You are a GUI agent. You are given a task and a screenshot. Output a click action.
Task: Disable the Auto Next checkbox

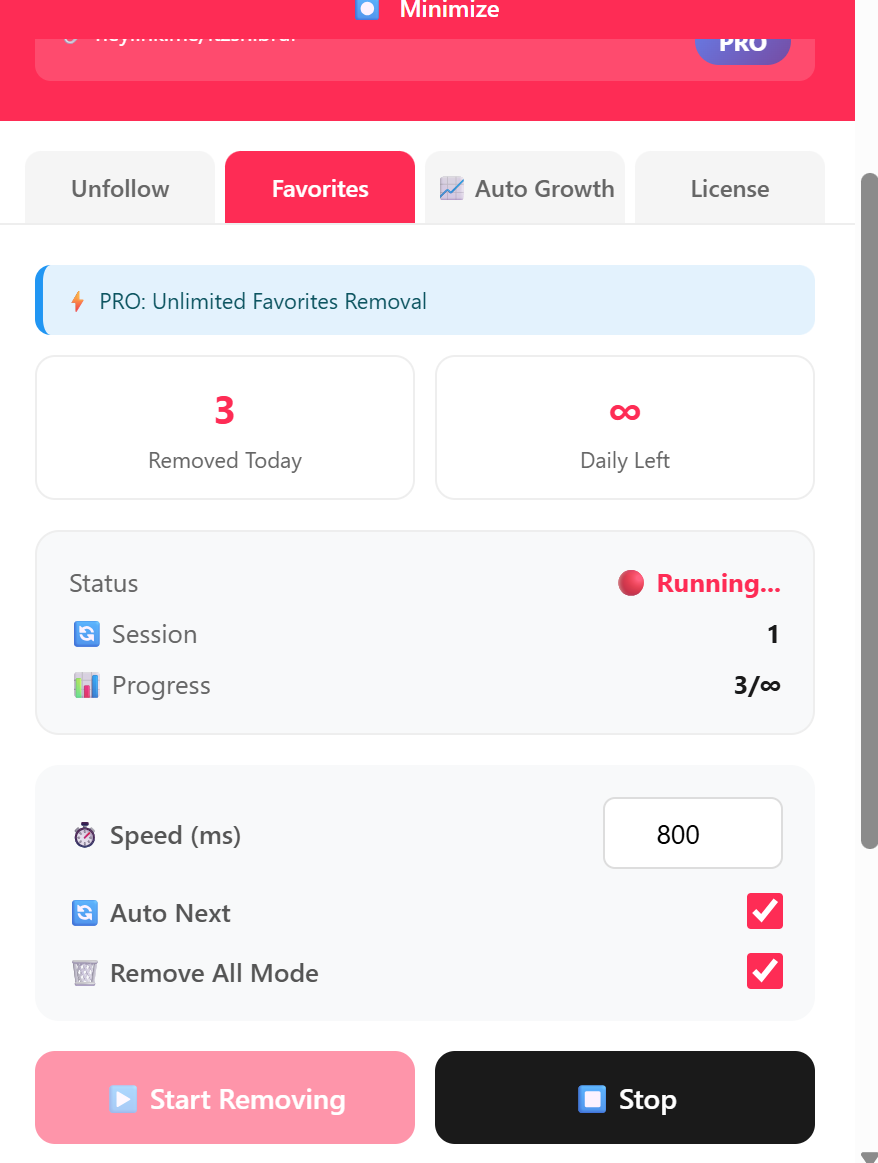765,911
